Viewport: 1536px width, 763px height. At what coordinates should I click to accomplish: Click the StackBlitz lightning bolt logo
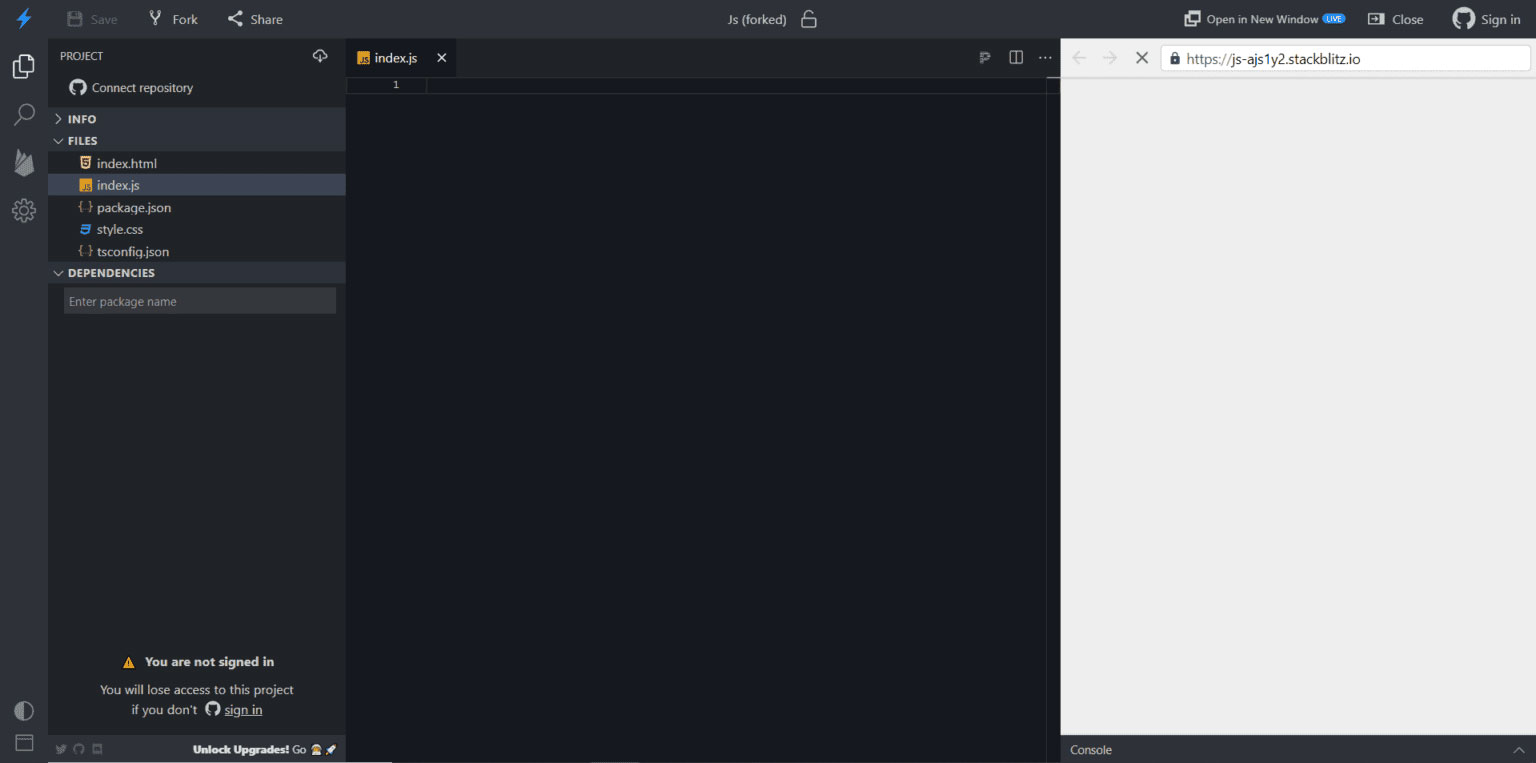tap(24, 18)
